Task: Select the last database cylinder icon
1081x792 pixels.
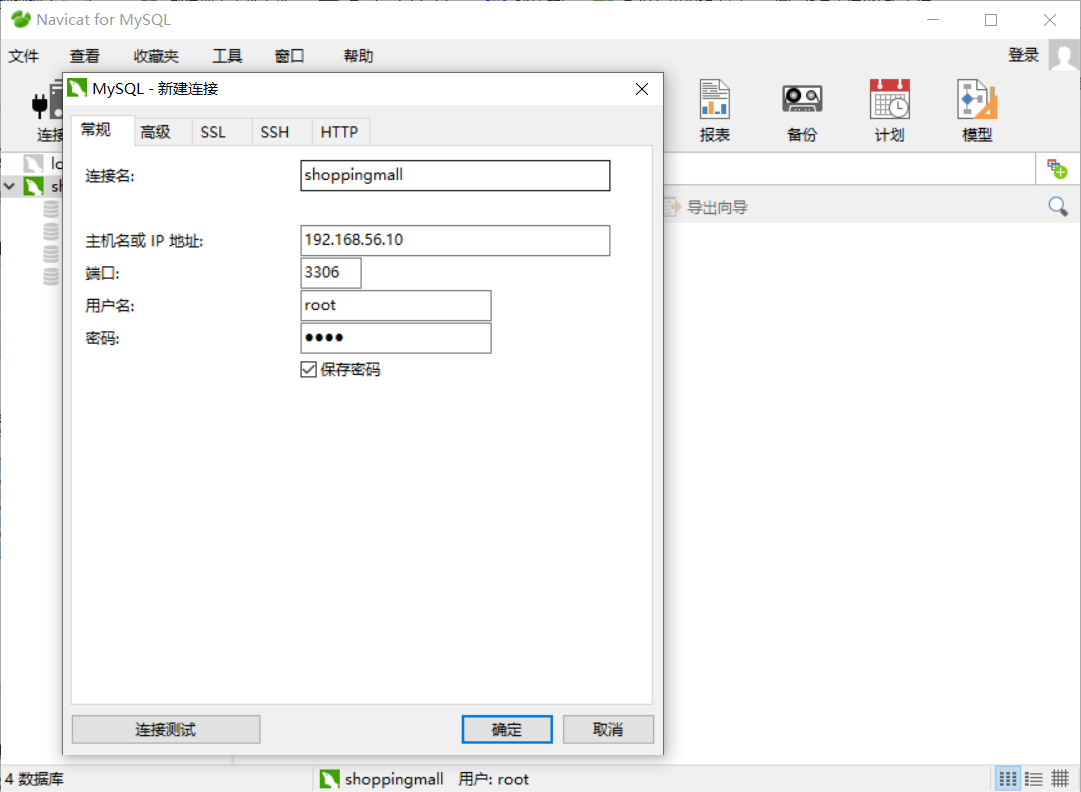Action: [x=51, y=276]
